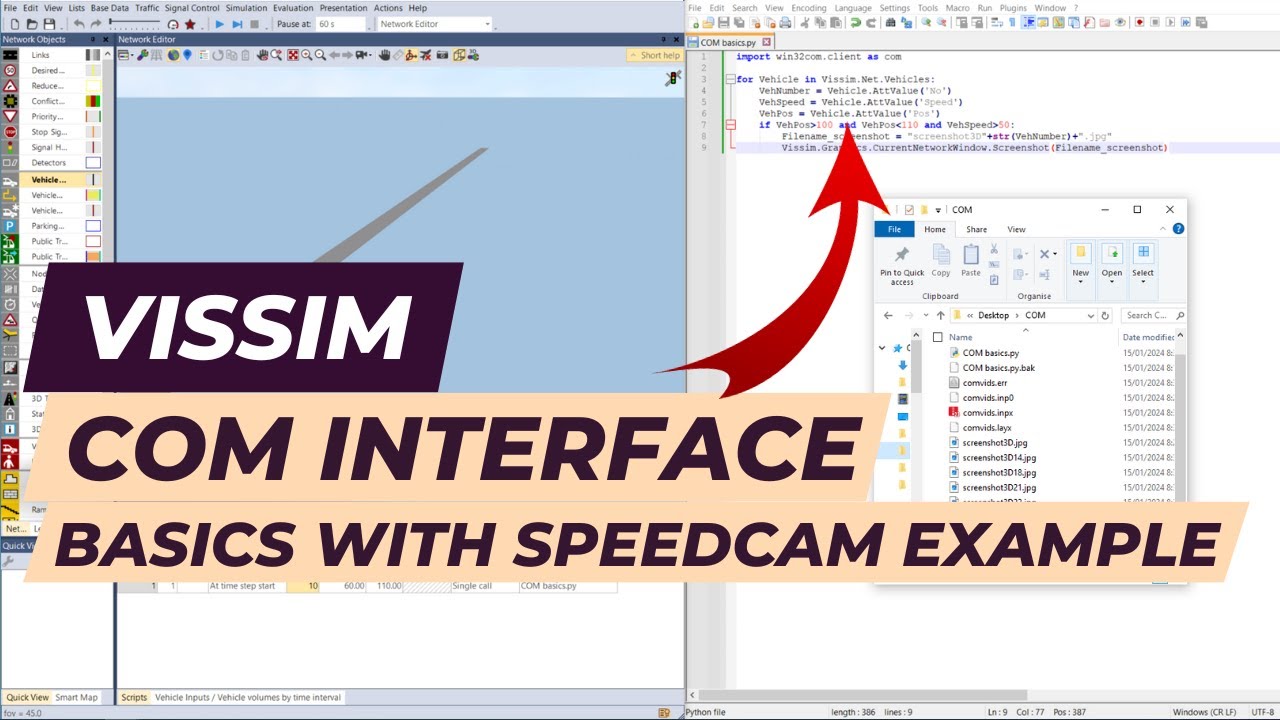
Task: Switch to the Share tab in Explorer
Action: click(976, 229)
